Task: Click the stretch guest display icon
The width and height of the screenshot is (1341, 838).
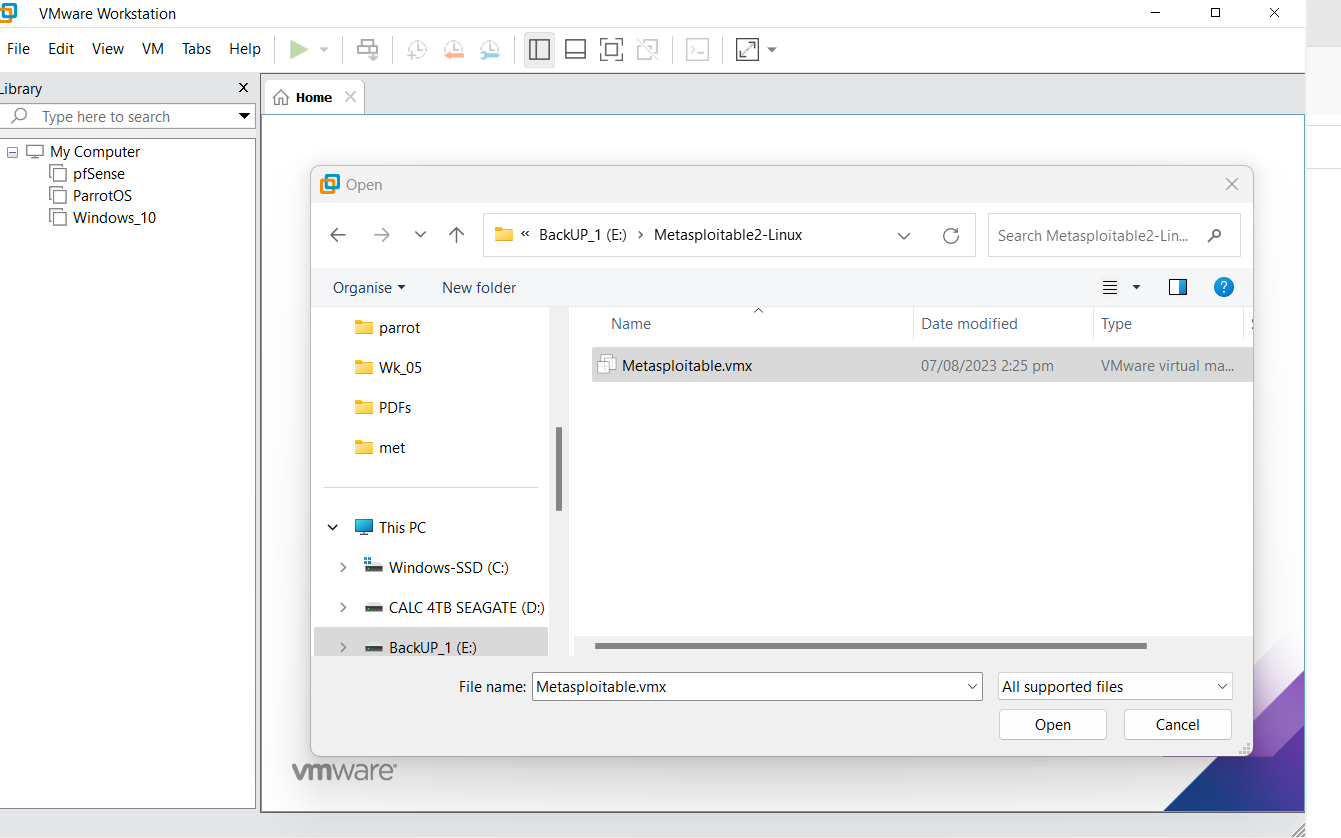Action: [747, 49]
